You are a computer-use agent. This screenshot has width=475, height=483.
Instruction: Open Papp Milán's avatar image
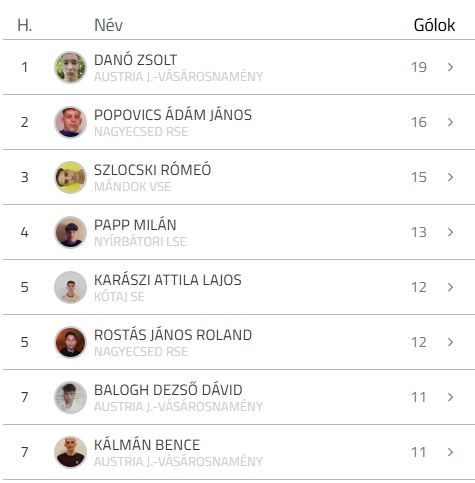[x=70, y=232]
